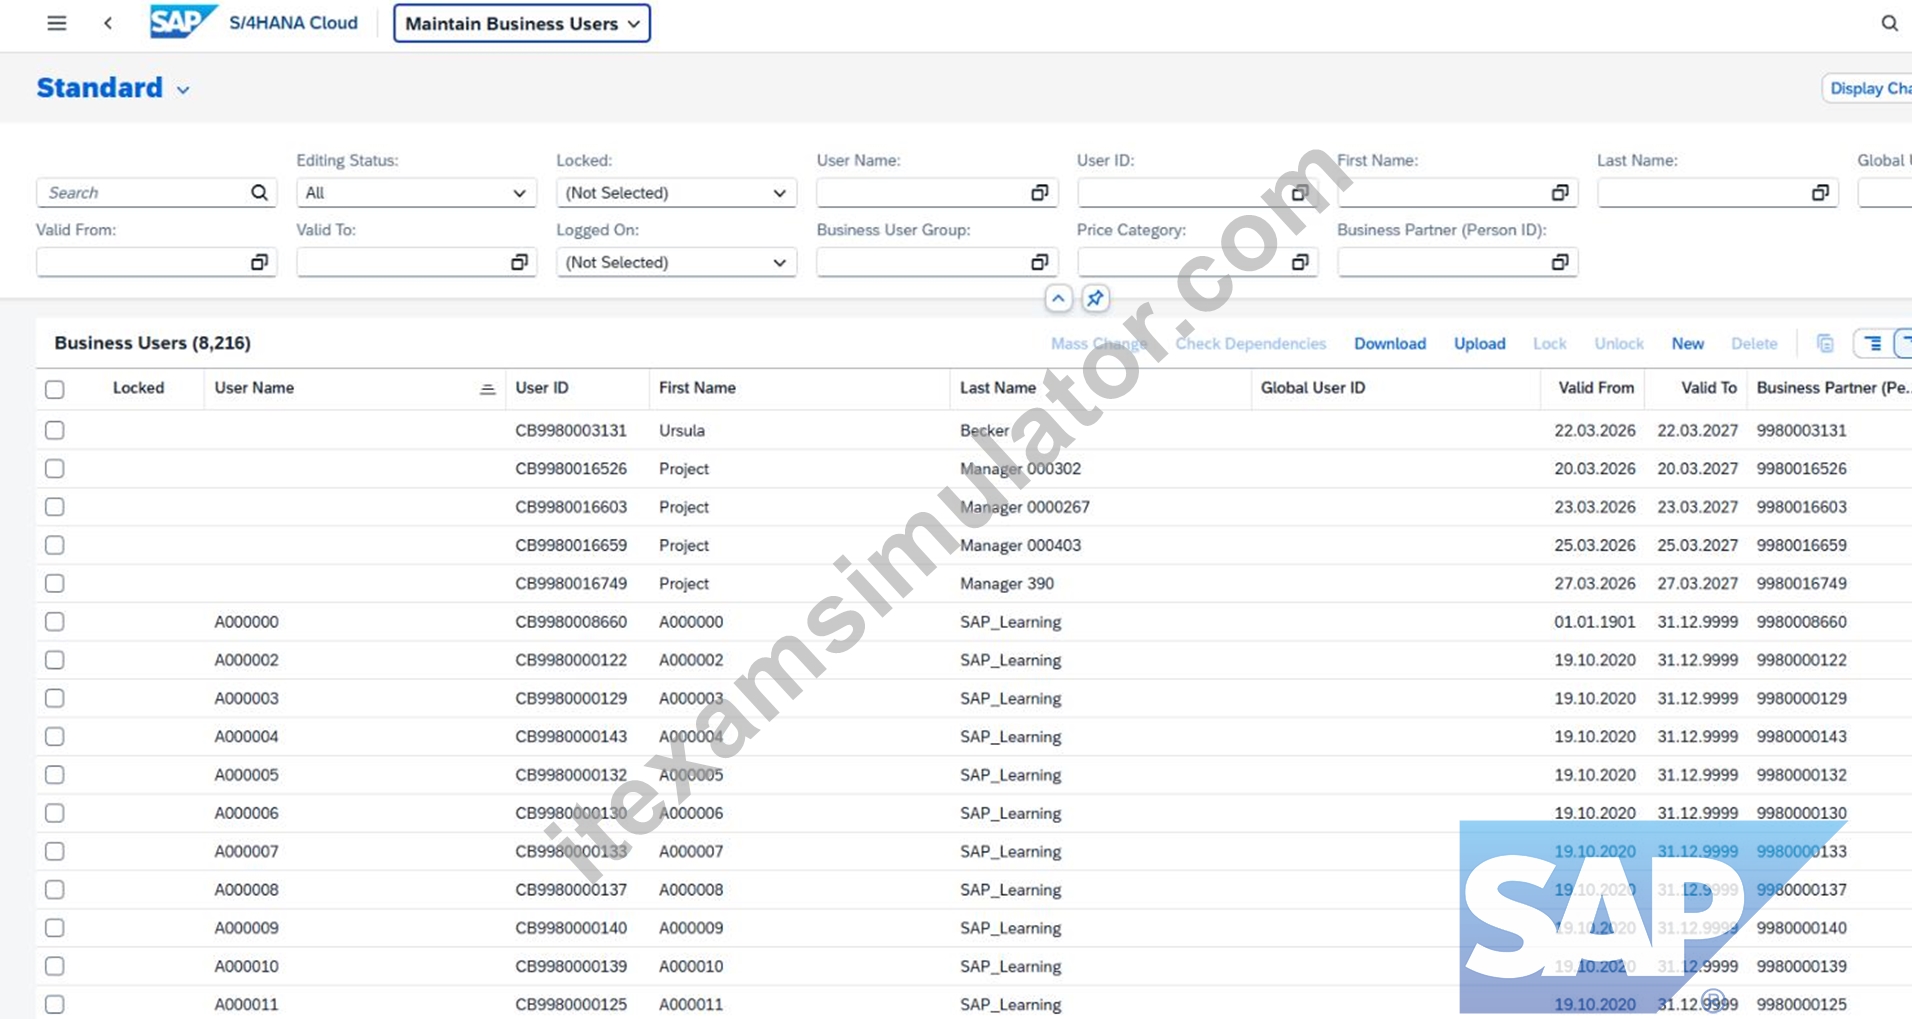Image resolution: width=1912 pixels, height=1019 pixels.
Task: Pin the filter header bar
Action: point(1096,298)
